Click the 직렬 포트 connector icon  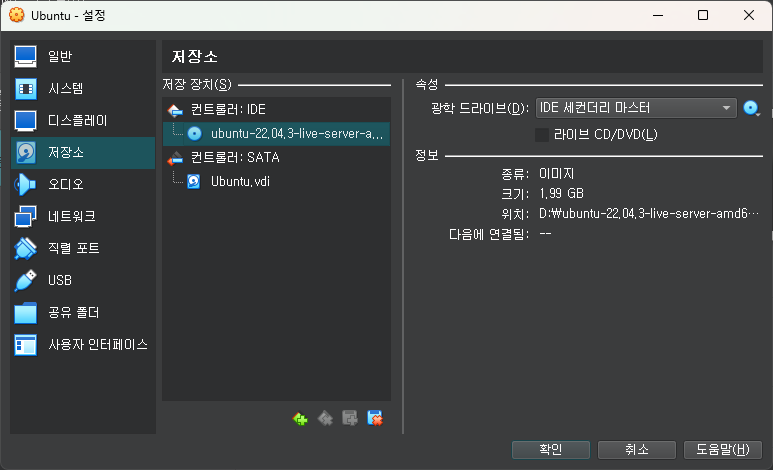point(25,249)
